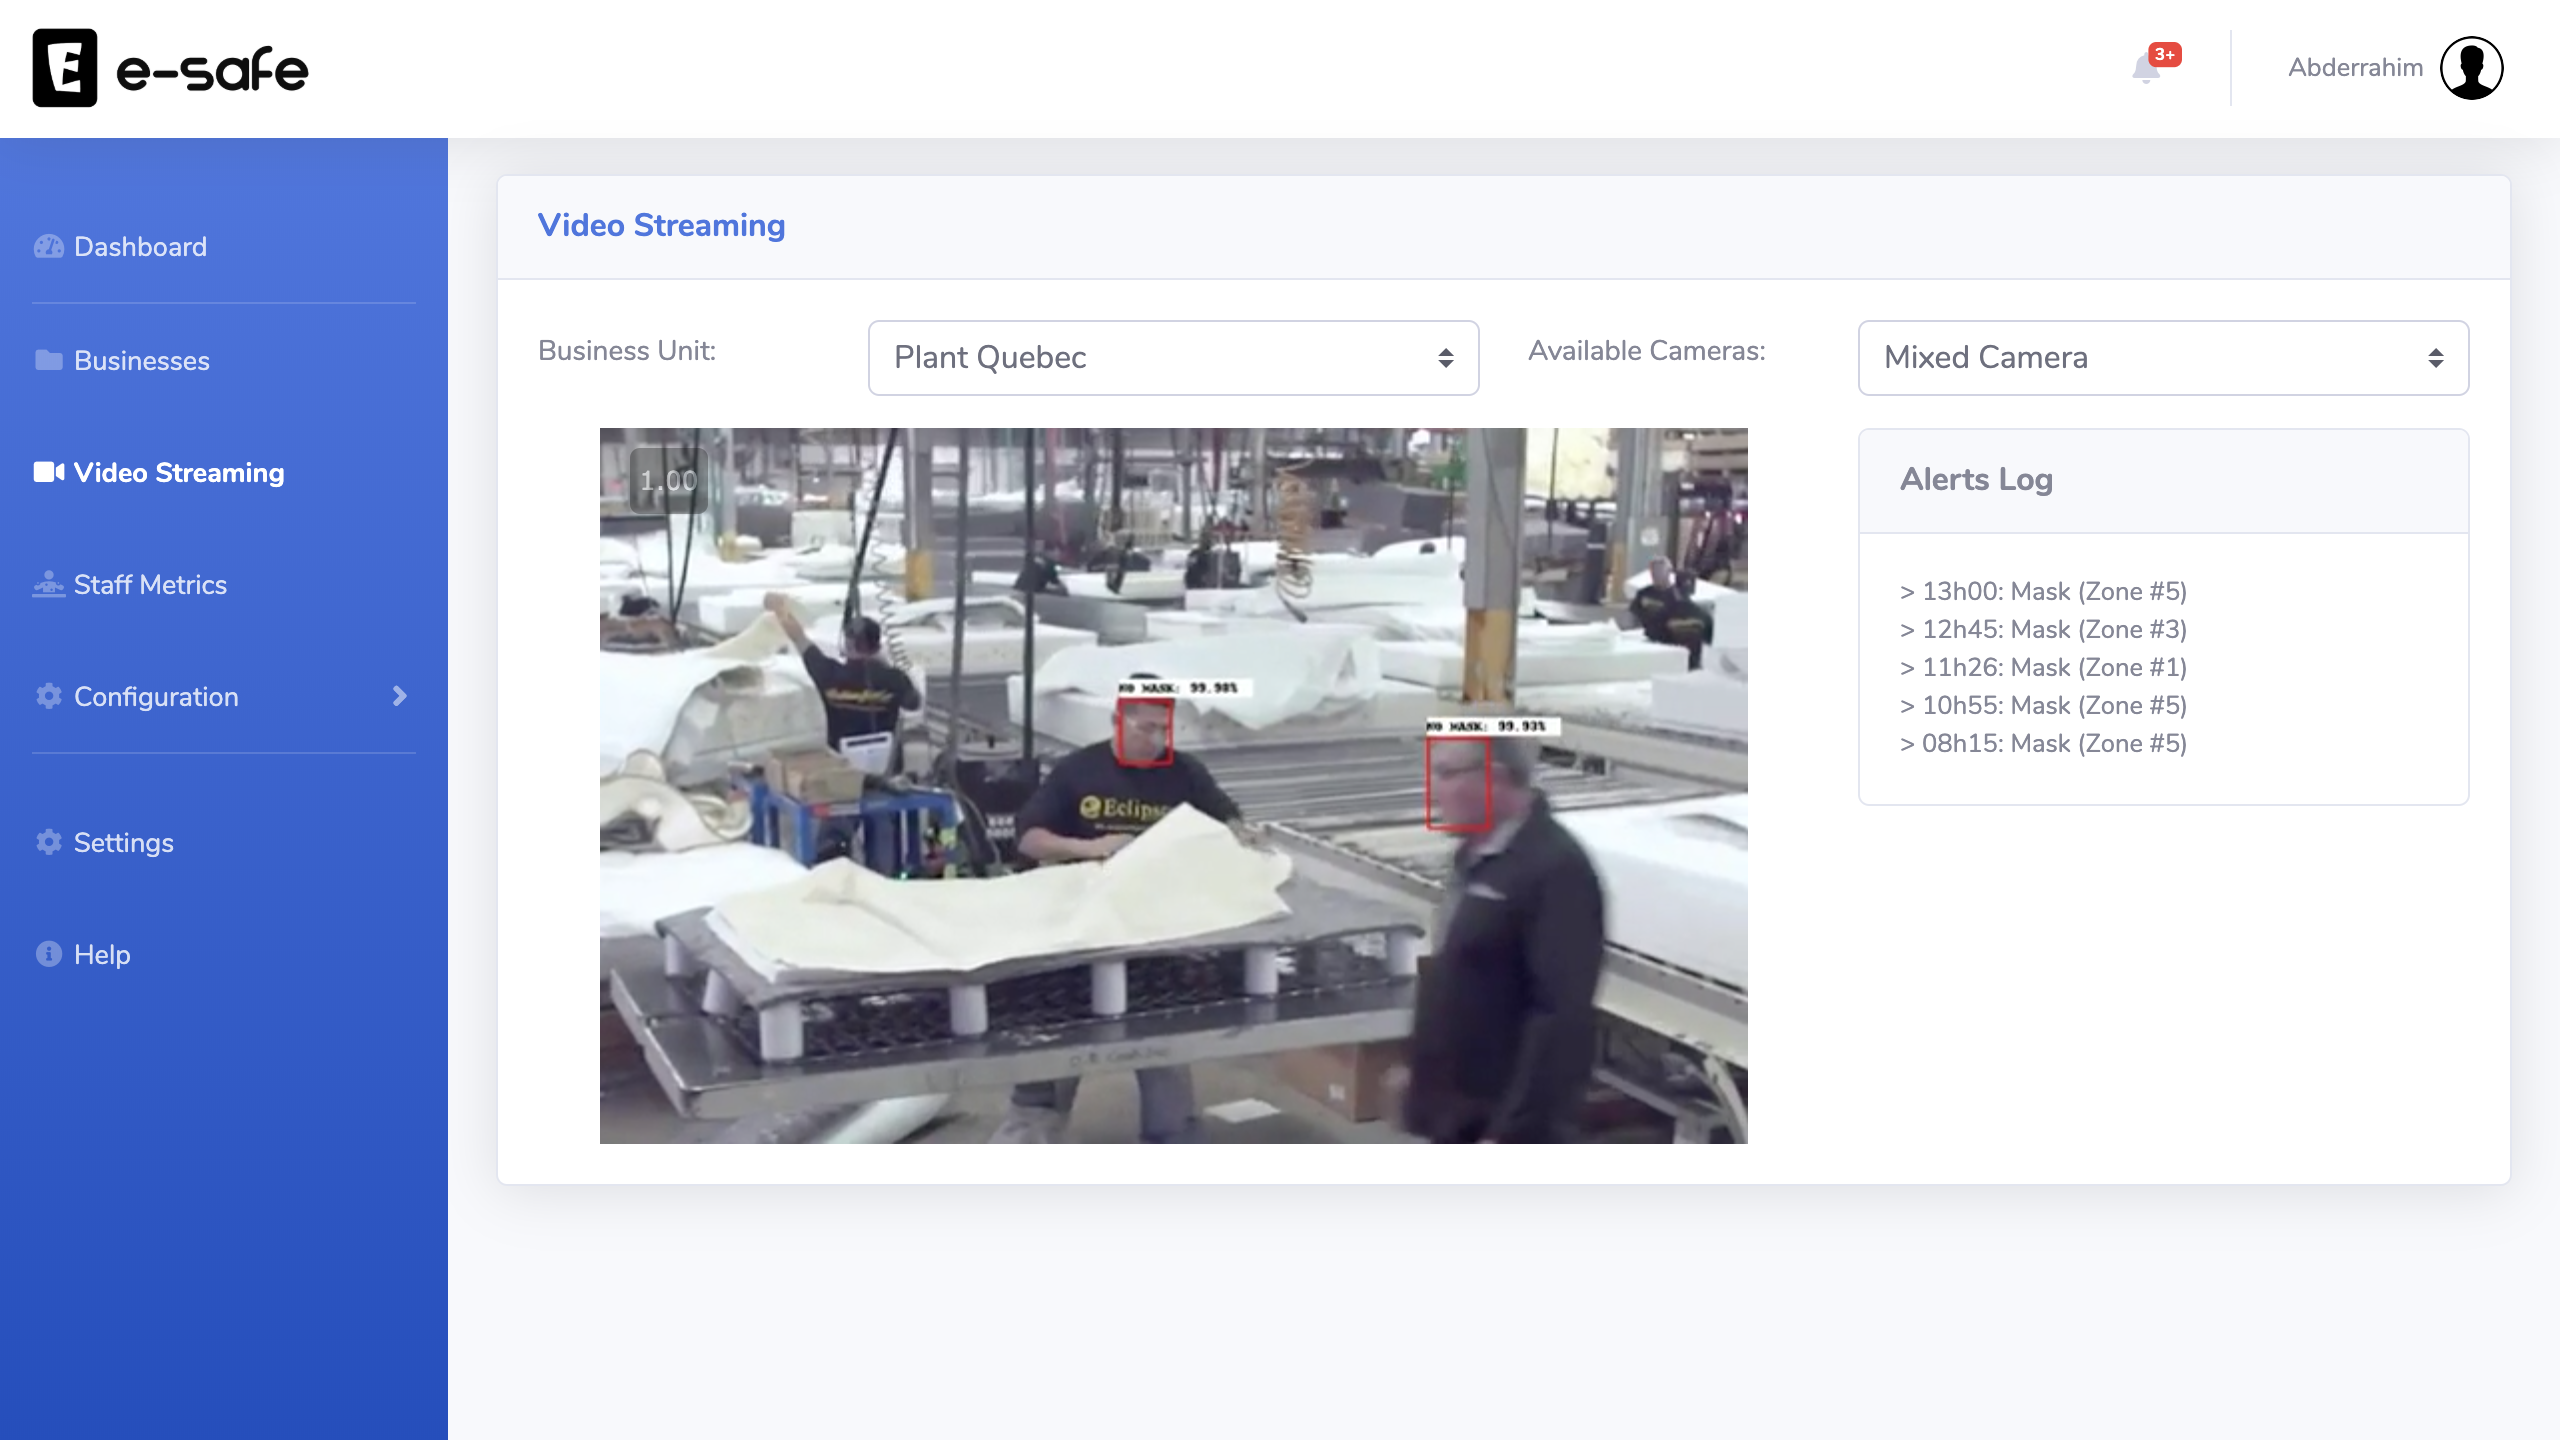This screenshot has height=1440, width=2560.
Task: Click the 1.00 speed badge on video
Action: [x=668, y=481]
